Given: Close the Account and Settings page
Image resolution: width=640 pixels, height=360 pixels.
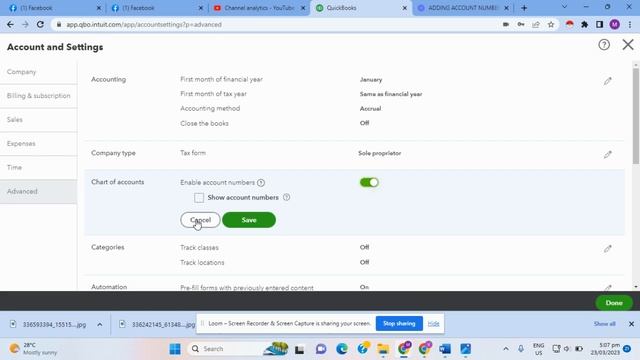Looking at the screenshot, I should coord(628,44).
